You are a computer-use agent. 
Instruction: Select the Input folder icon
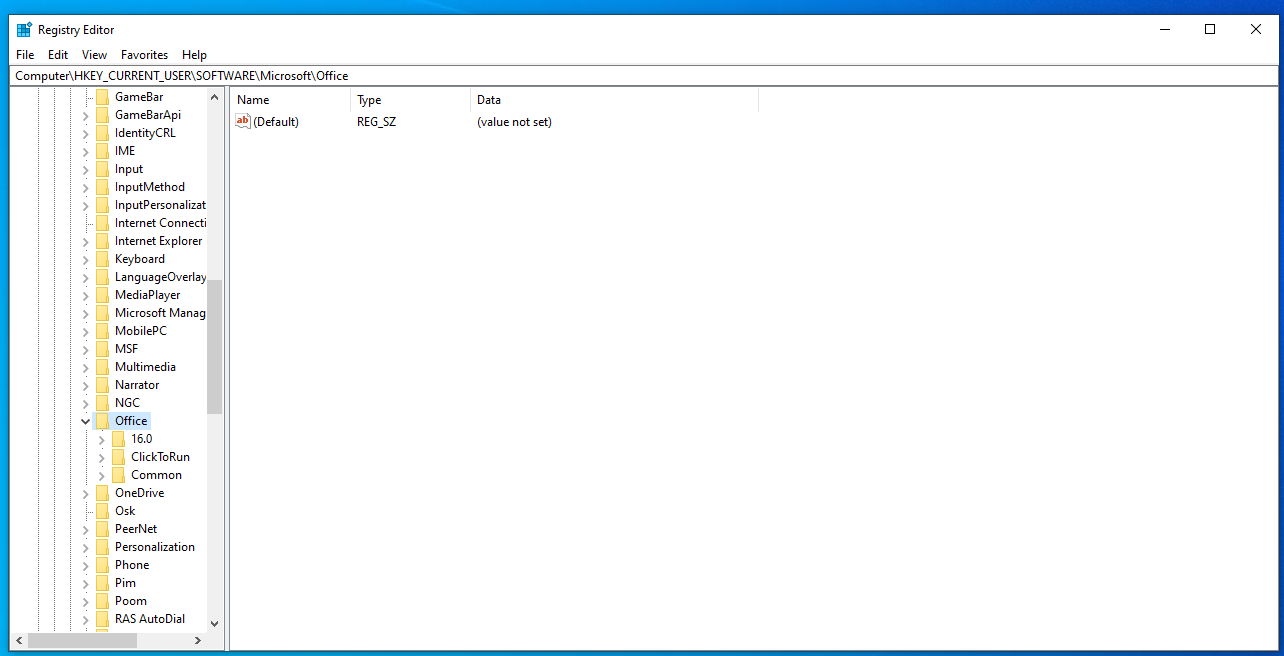(102, 169)
